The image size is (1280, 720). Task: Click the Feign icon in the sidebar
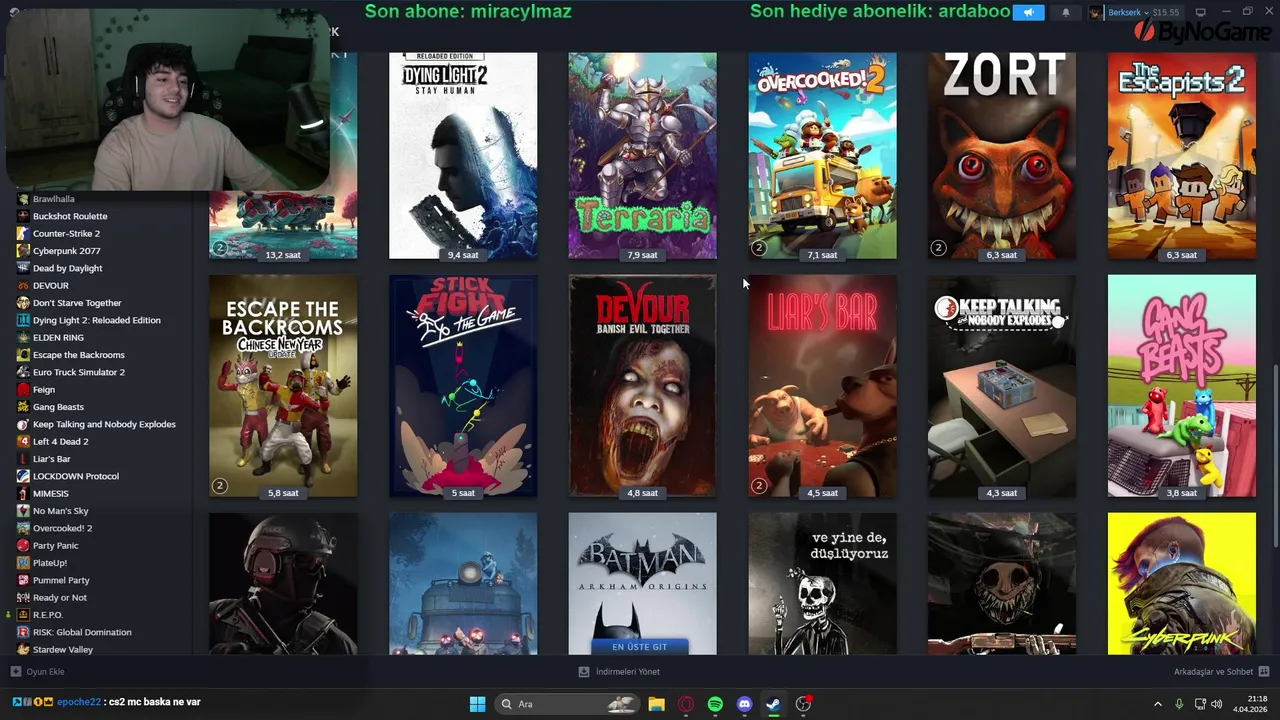pos(23,389)
